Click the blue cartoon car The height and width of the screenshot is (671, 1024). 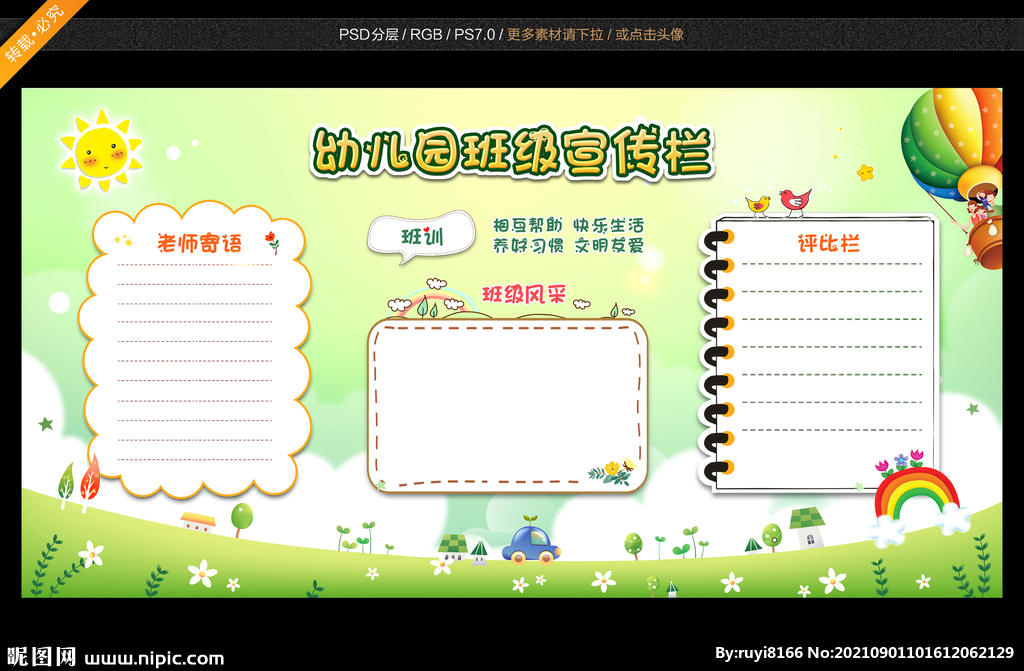pyautogui.click(x=531, y=540)
